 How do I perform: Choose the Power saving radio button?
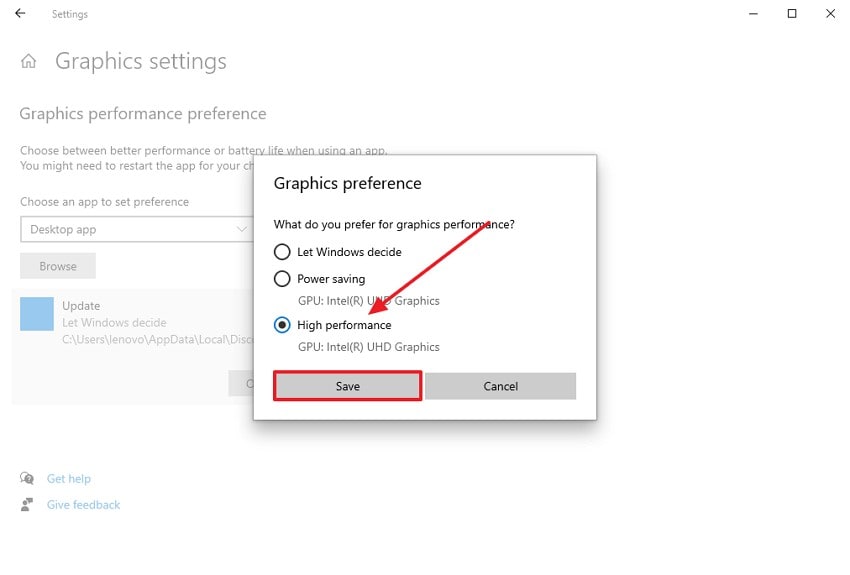(x=282, y=279)
